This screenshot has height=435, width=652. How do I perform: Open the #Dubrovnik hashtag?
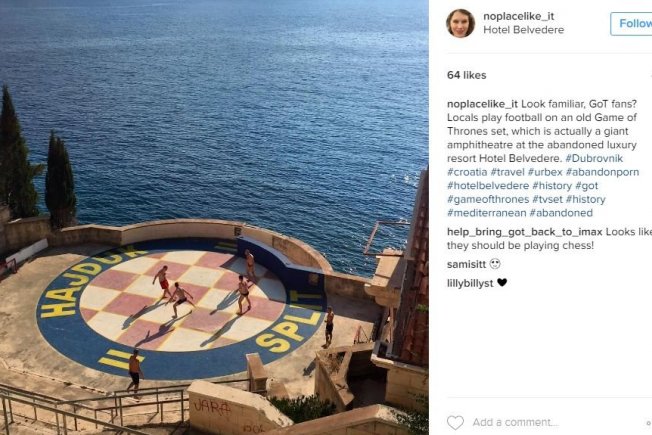point(594,158)
